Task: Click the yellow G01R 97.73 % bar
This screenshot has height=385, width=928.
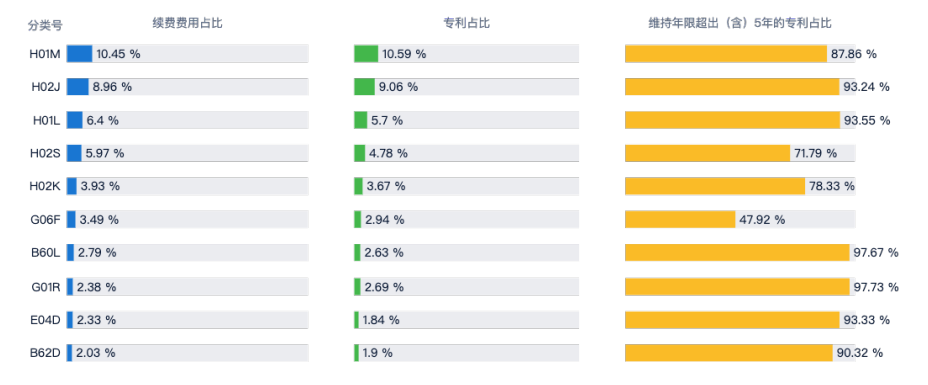Action: pos(737,286)
